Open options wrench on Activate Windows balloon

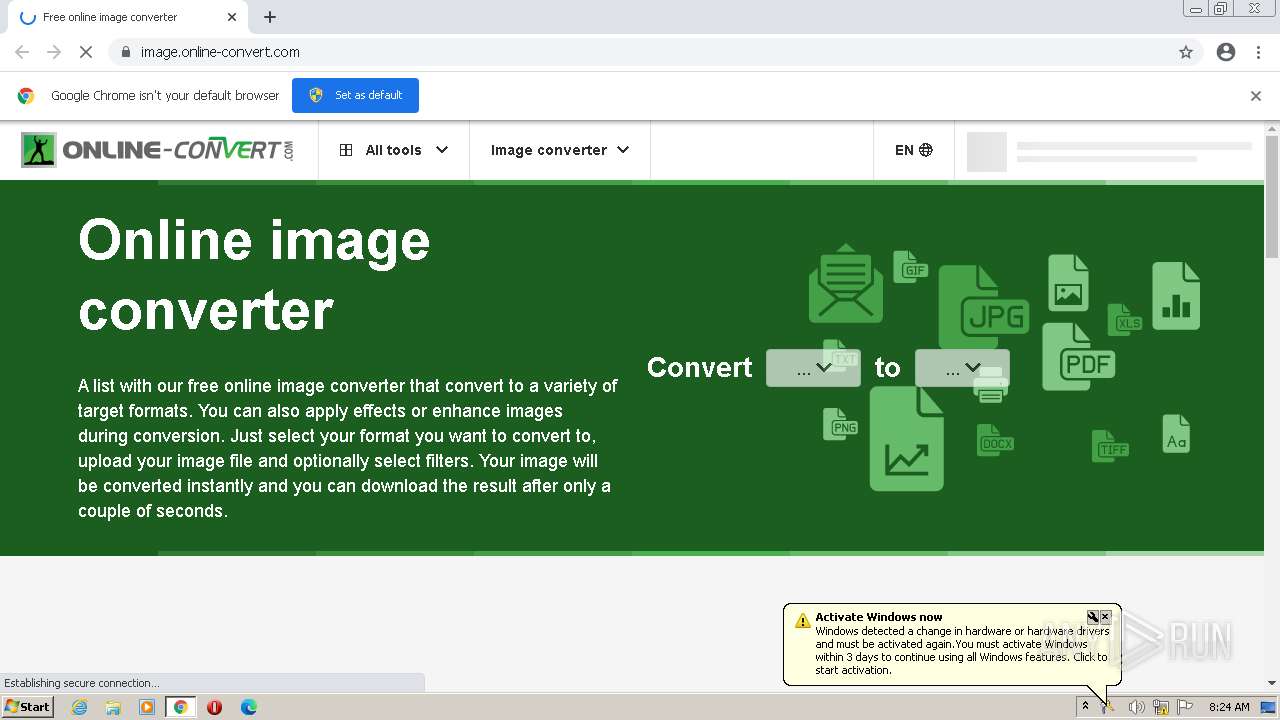(1093, 617)
